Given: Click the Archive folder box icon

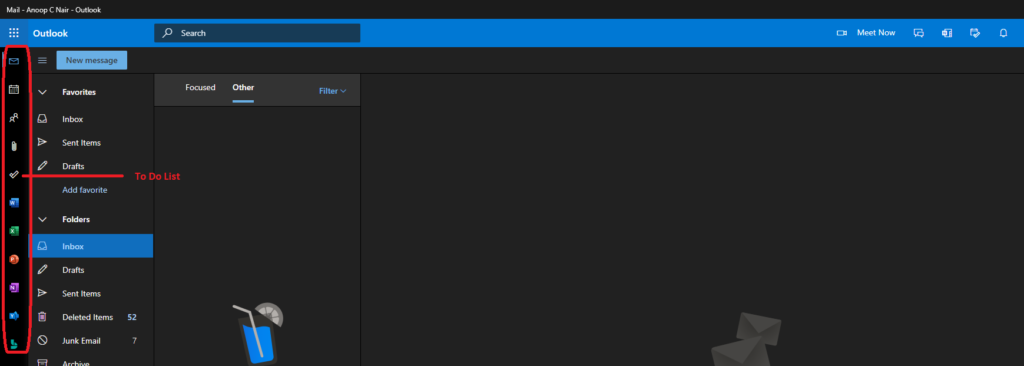Looking at the screenshot, I should point(42,362).
